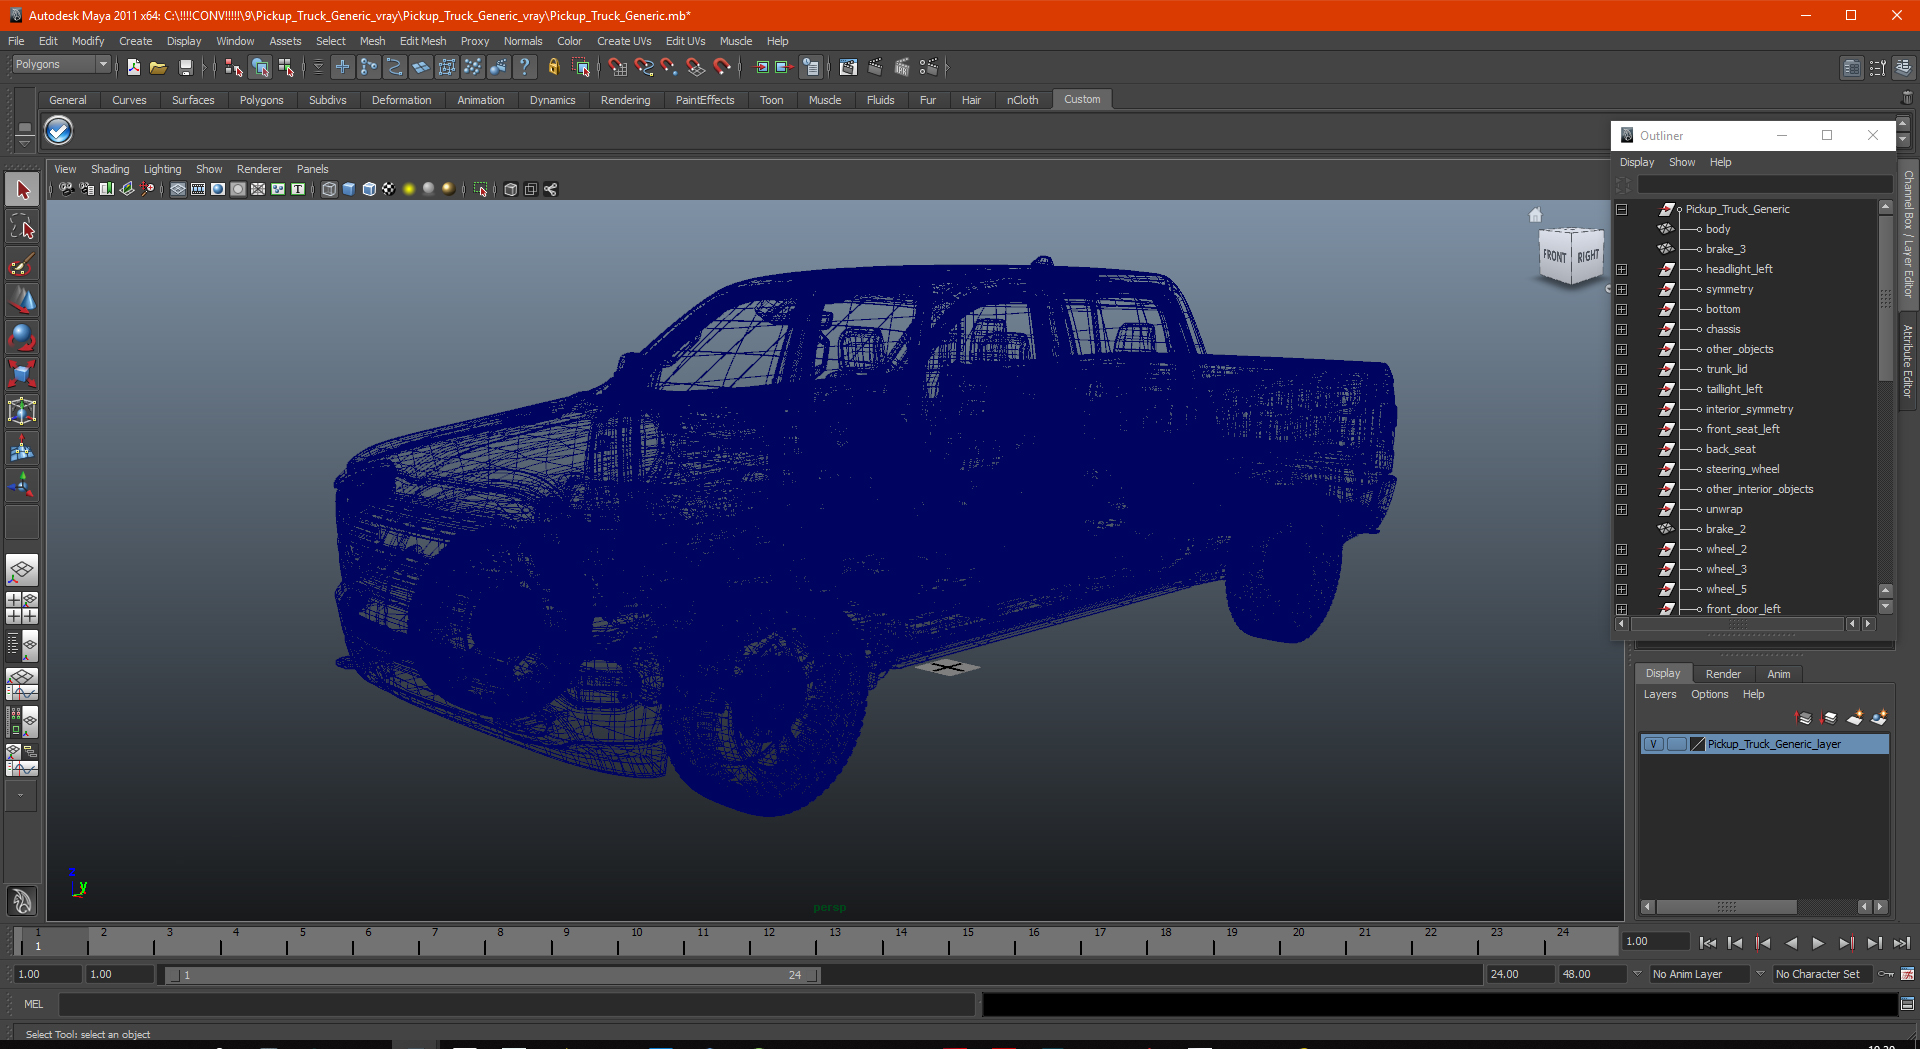Screen dimensions: 1920x1049
Task: Go to start of playback range
Action: pos(1707,942)
